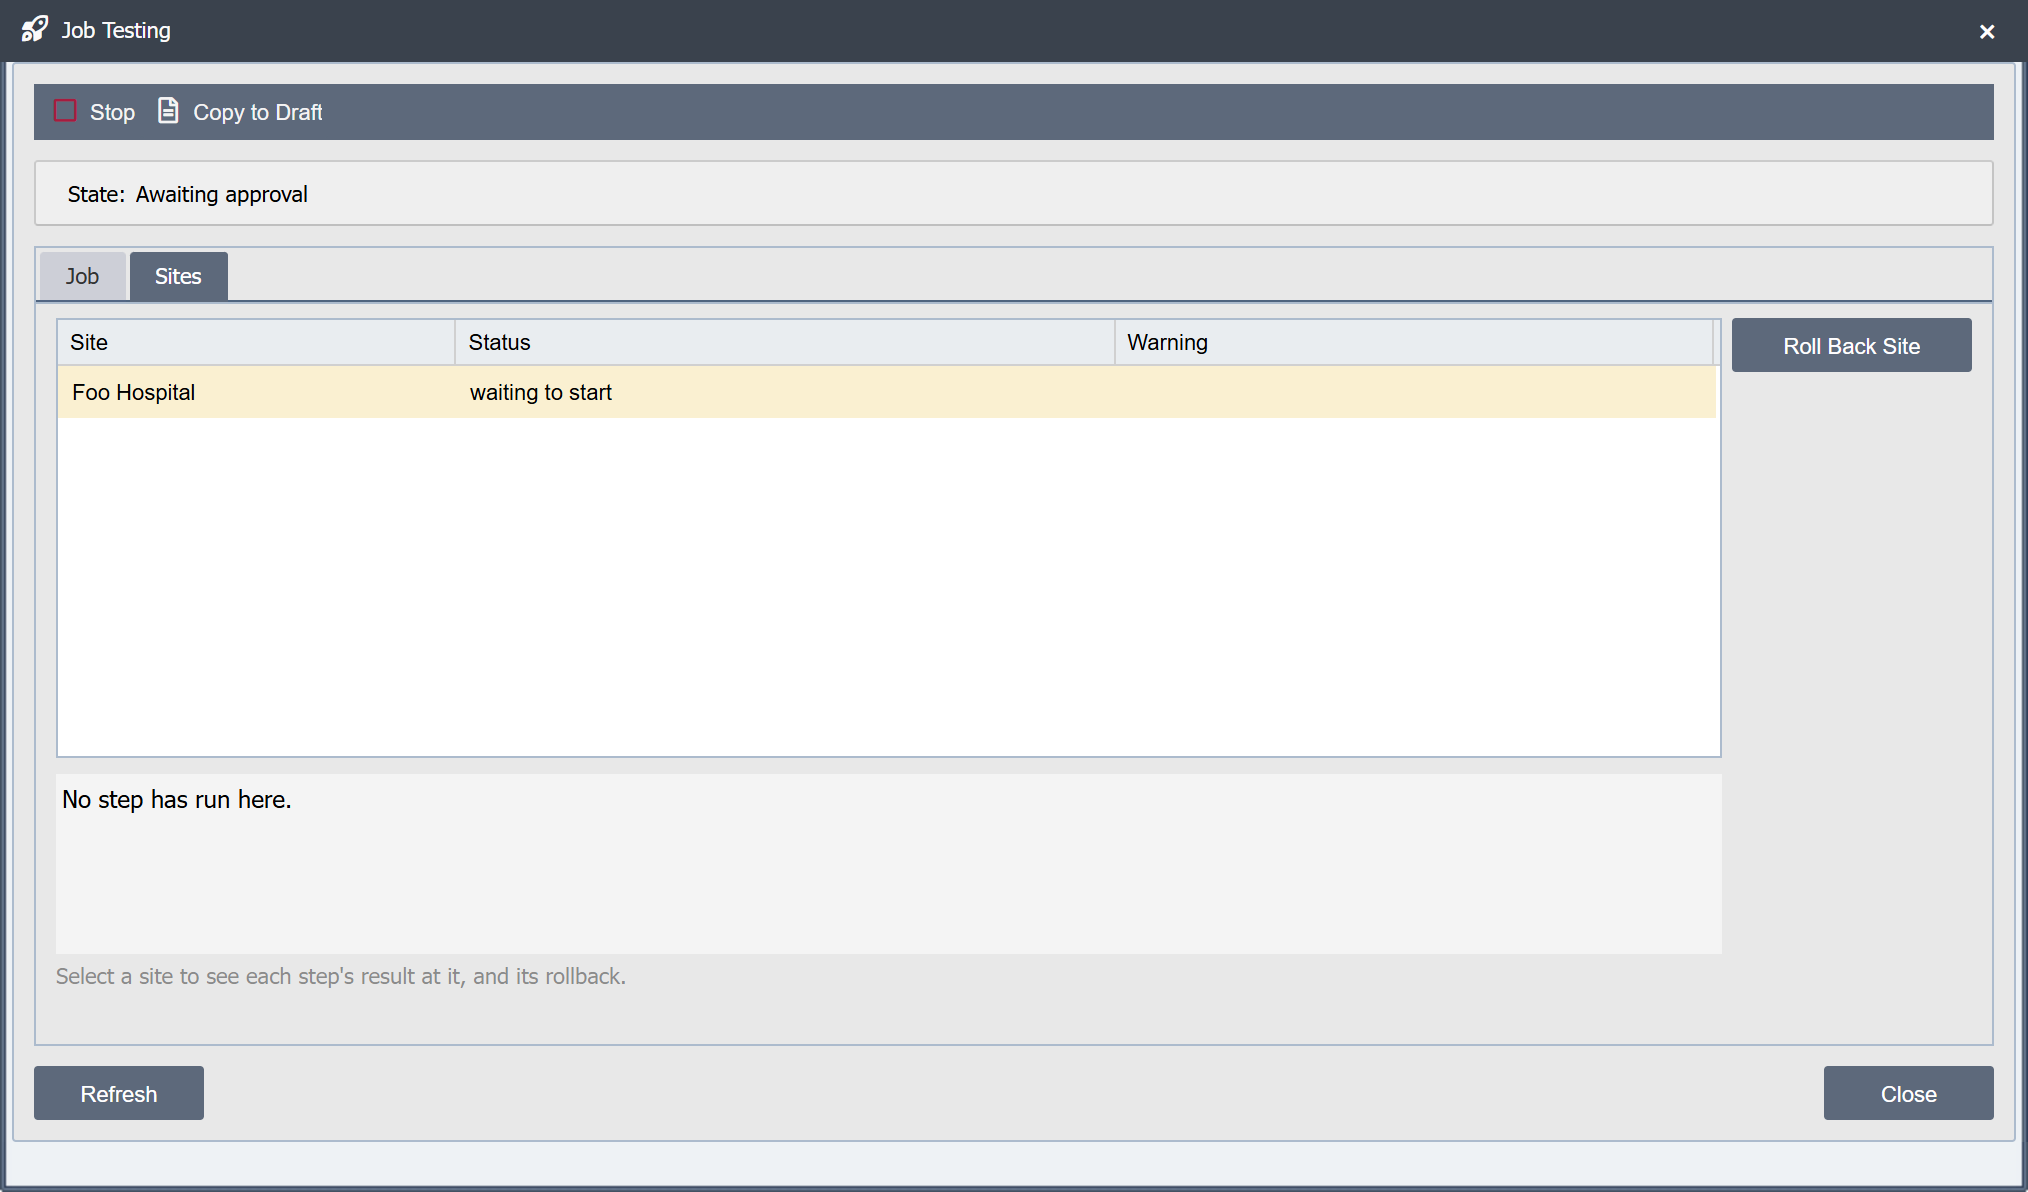Click the bottom Close button
The height and width of the screenshot is (1192, 2028).
click(x=1908, y=1093)
